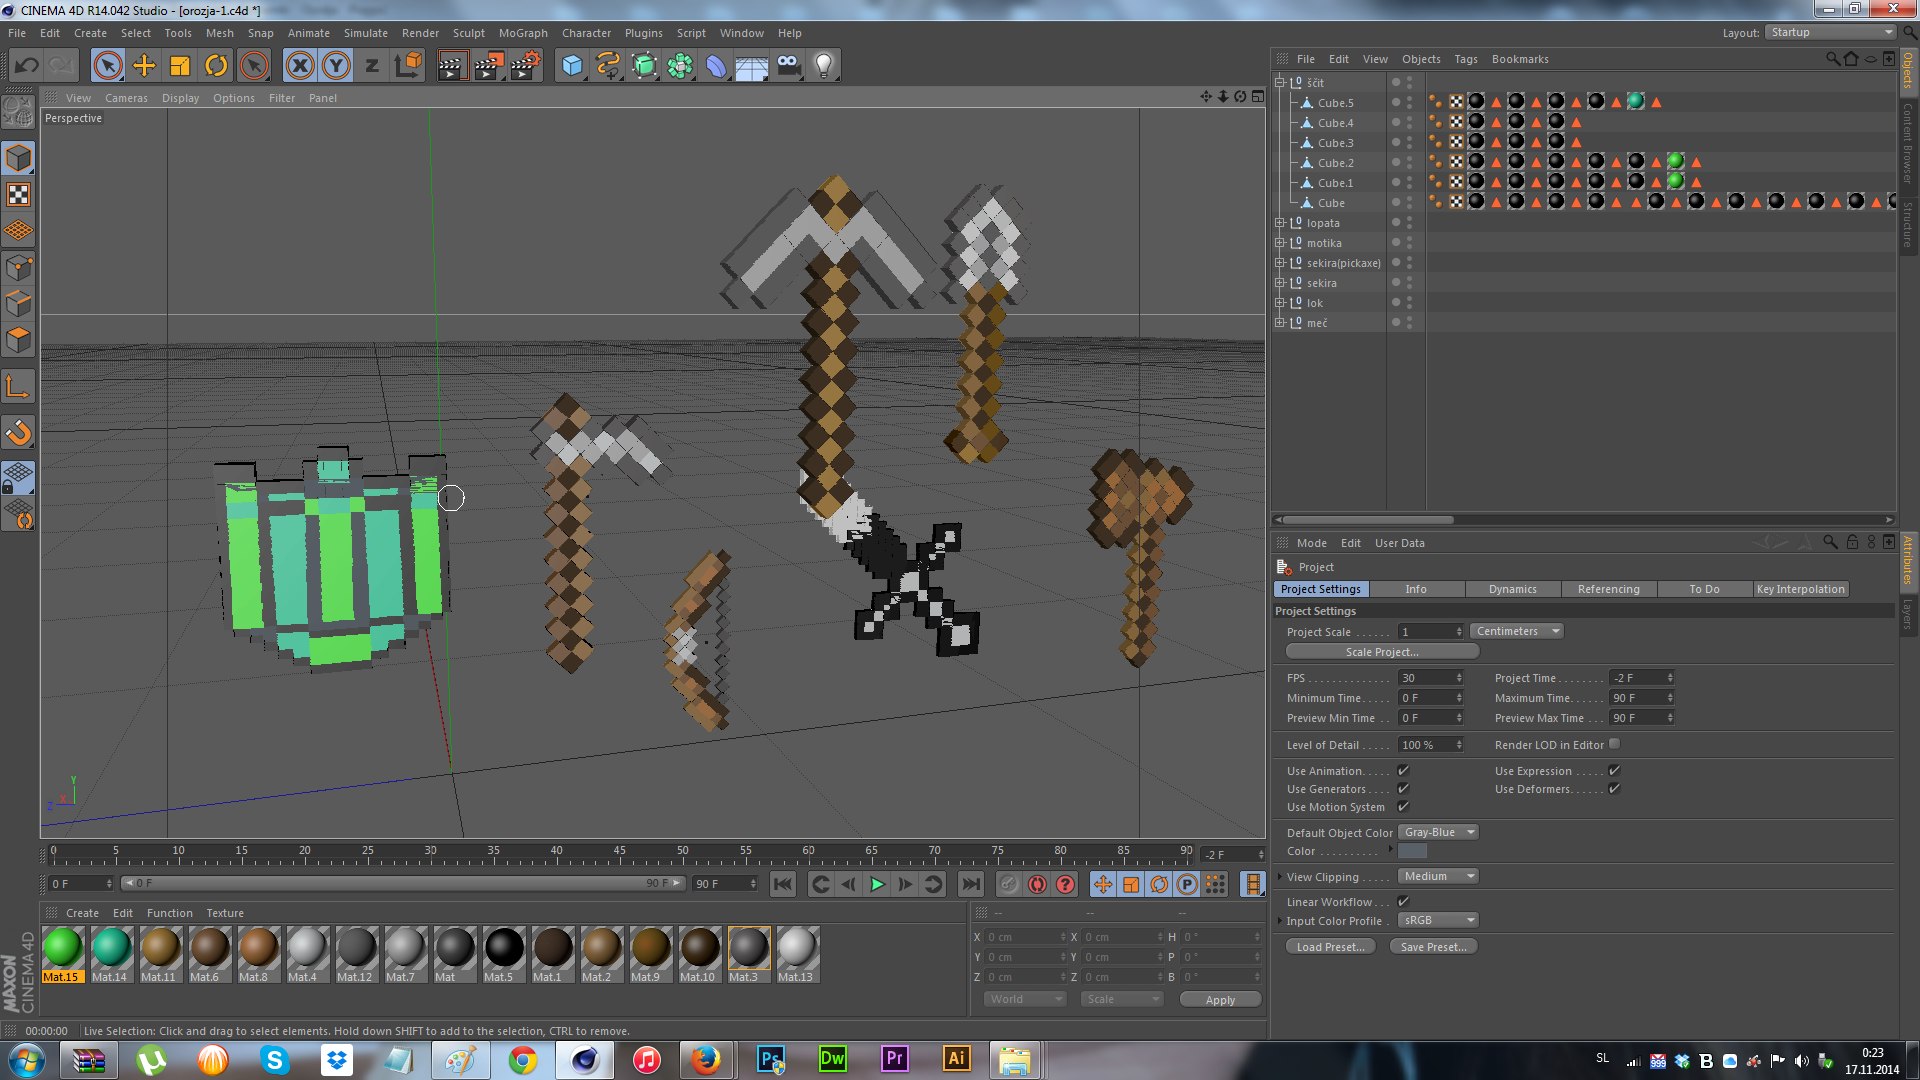Open Cameras menu in viewport
The height and width of the screenshot is (1080, 1920).
click(126, 98)
